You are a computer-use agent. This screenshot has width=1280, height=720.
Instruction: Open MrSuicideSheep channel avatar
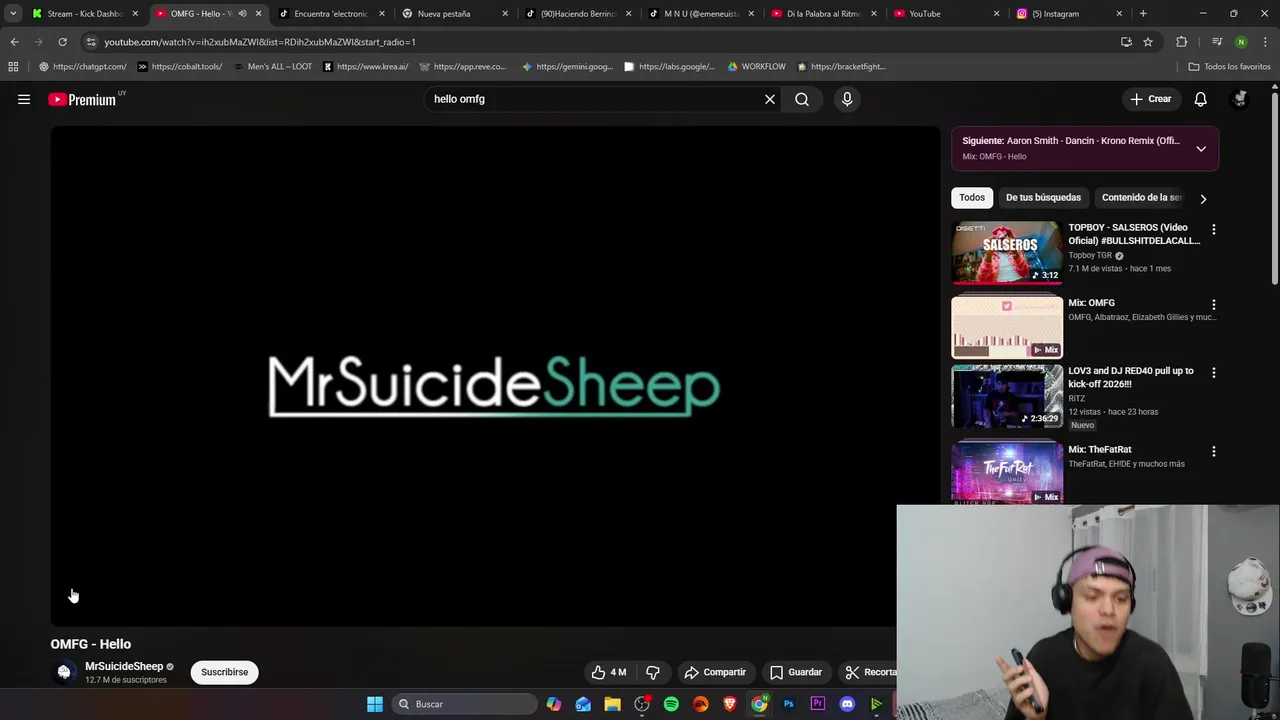click(64, 672)
